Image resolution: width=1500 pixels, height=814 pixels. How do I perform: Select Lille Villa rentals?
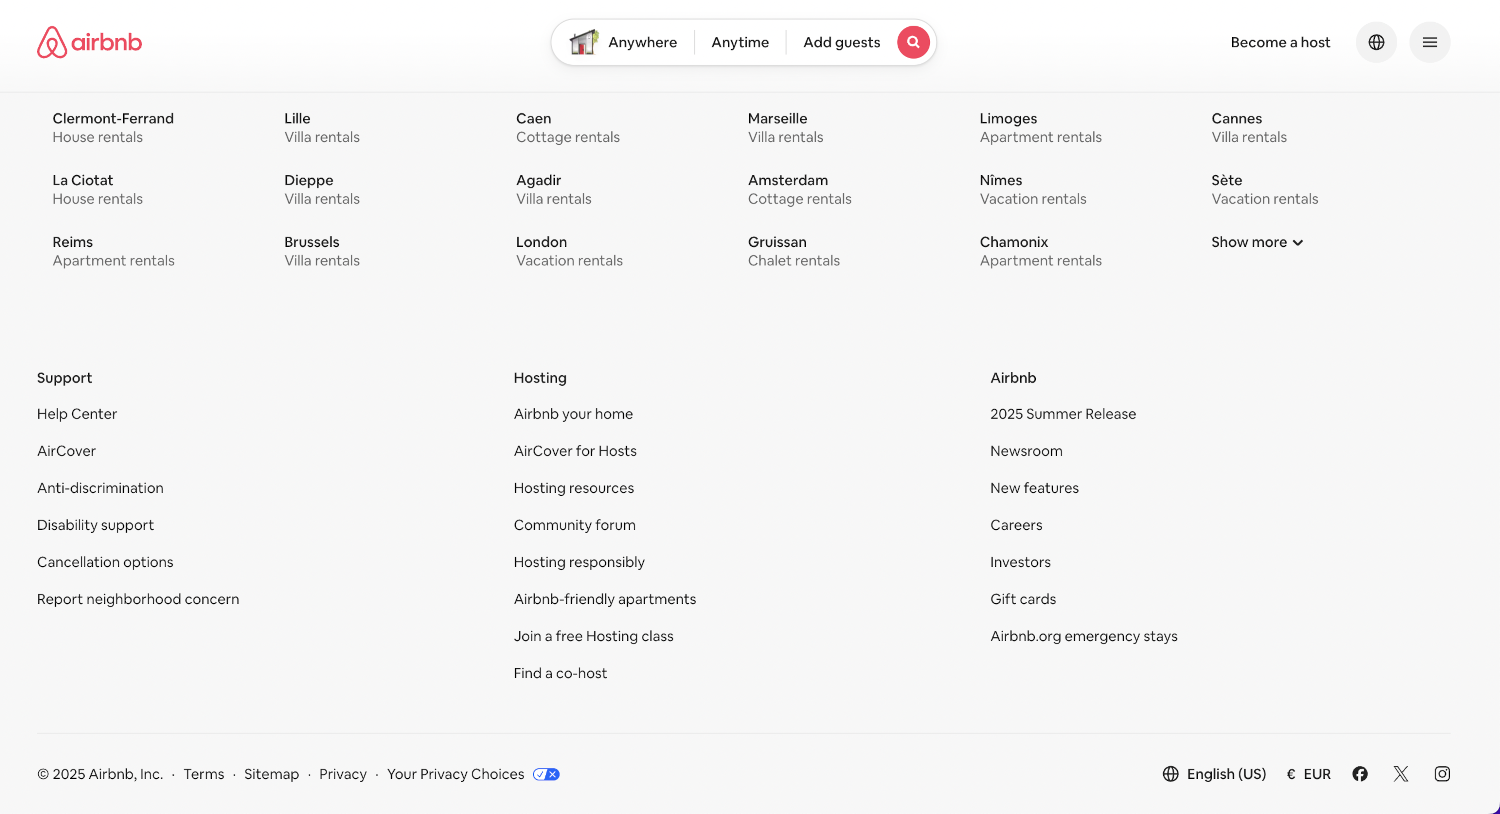[x=322, y=127]
